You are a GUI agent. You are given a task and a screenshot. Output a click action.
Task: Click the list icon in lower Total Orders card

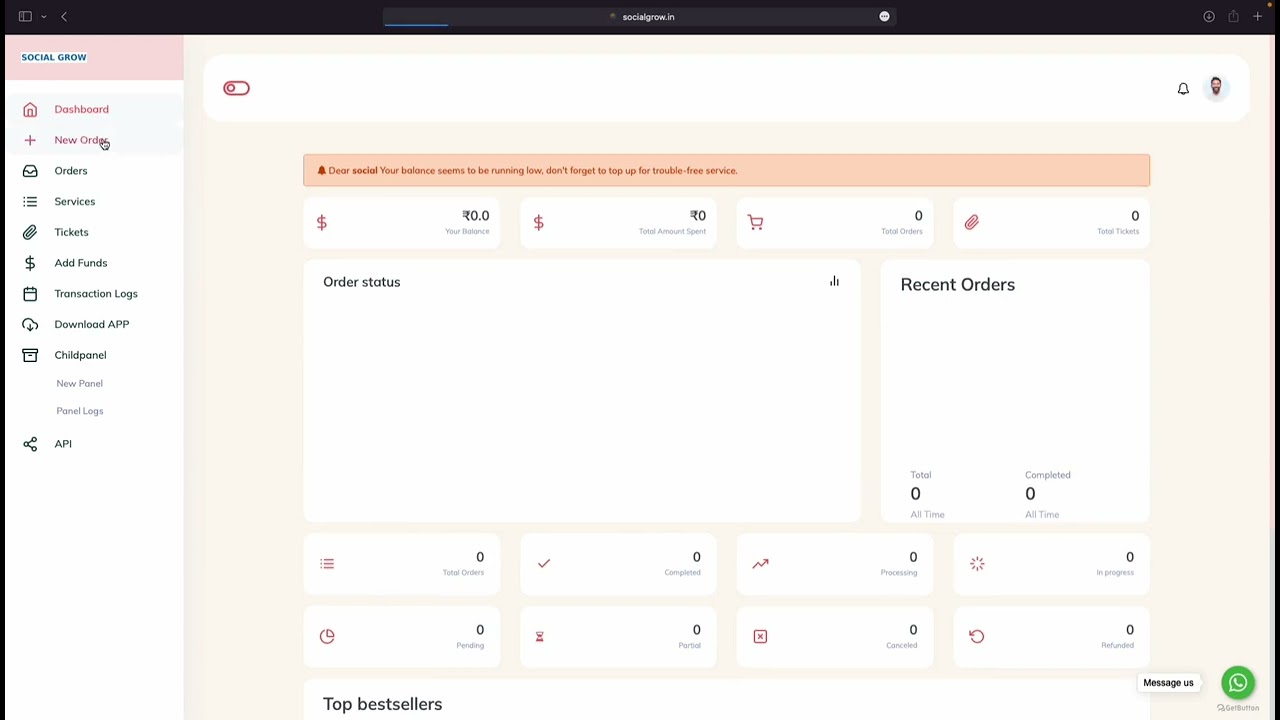click(x=327, y=564)
